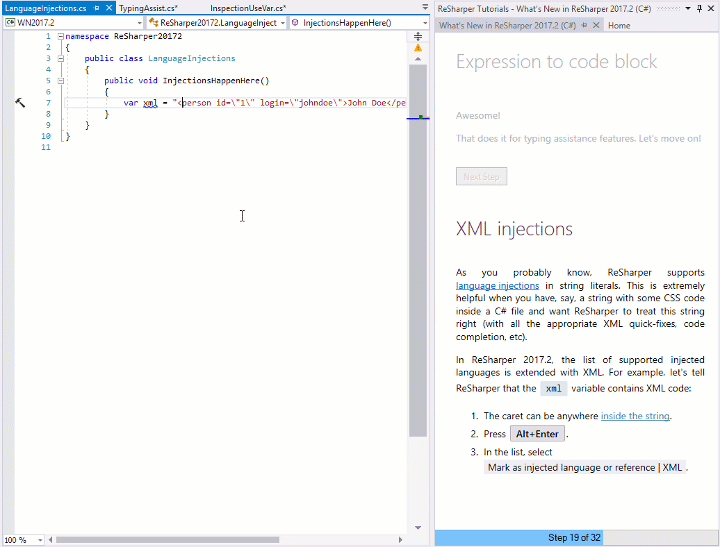Close the ReSharper Tutorials panel
The image size is (720, 547).
tap(711, 8)
